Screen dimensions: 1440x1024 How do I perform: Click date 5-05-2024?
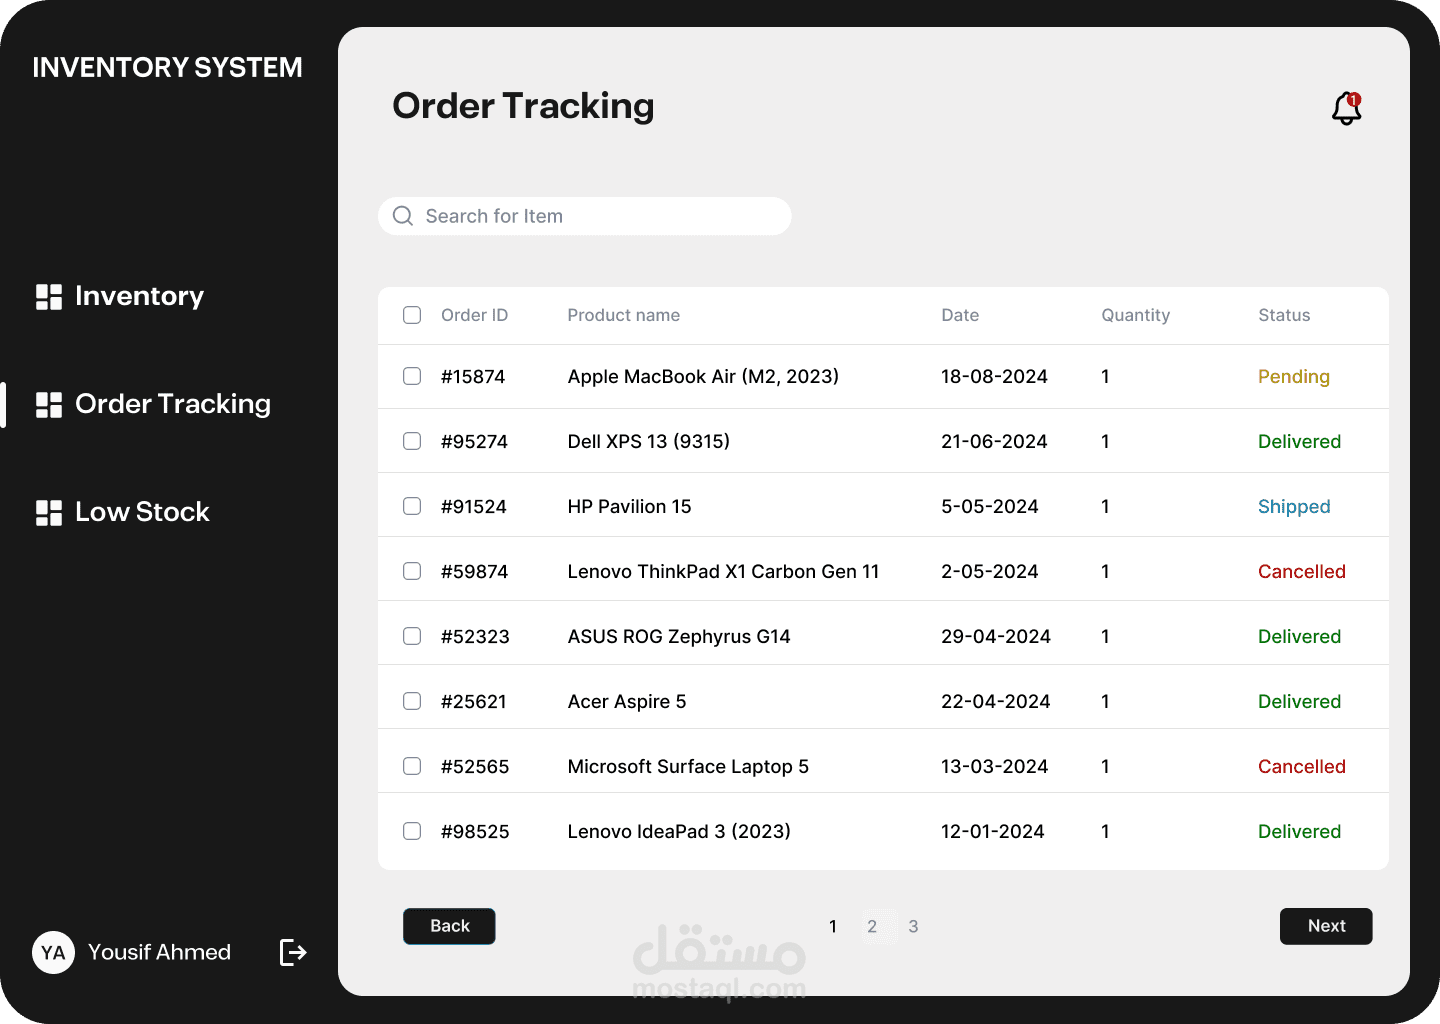(x=989, y=506)
